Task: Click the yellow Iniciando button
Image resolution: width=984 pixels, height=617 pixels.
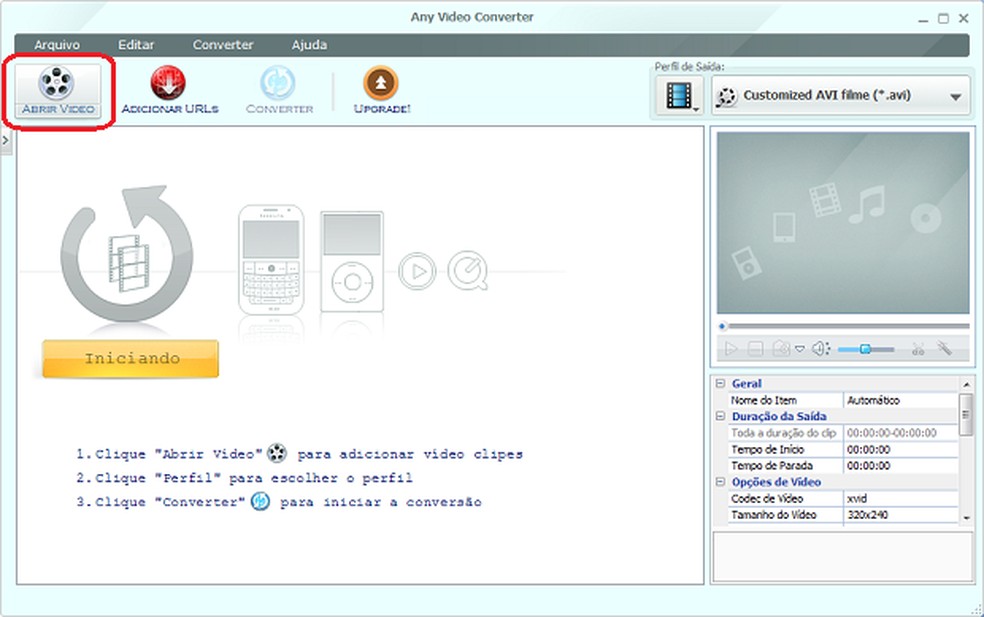Action: pyautogui.click(x=131, y=358)
